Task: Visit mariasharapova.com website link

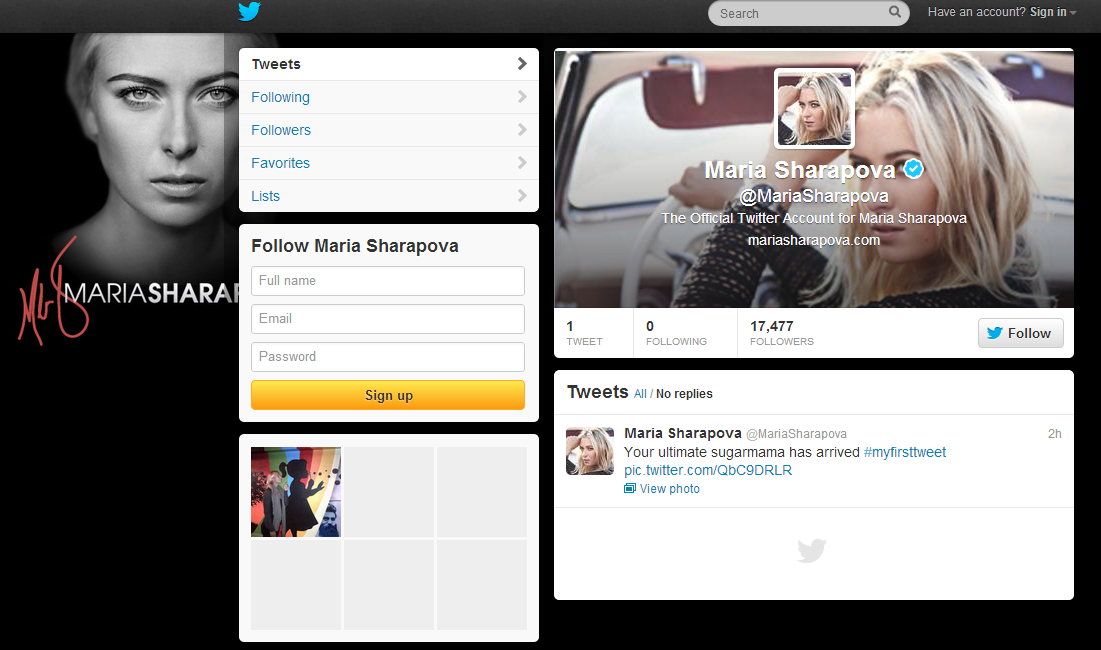Action: point(813,240)
